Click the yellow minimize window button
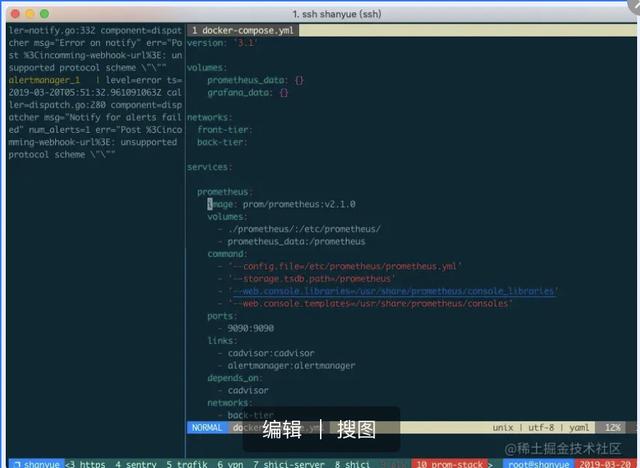Viewport: 640px width, 468px height. [x=28, y=13]
